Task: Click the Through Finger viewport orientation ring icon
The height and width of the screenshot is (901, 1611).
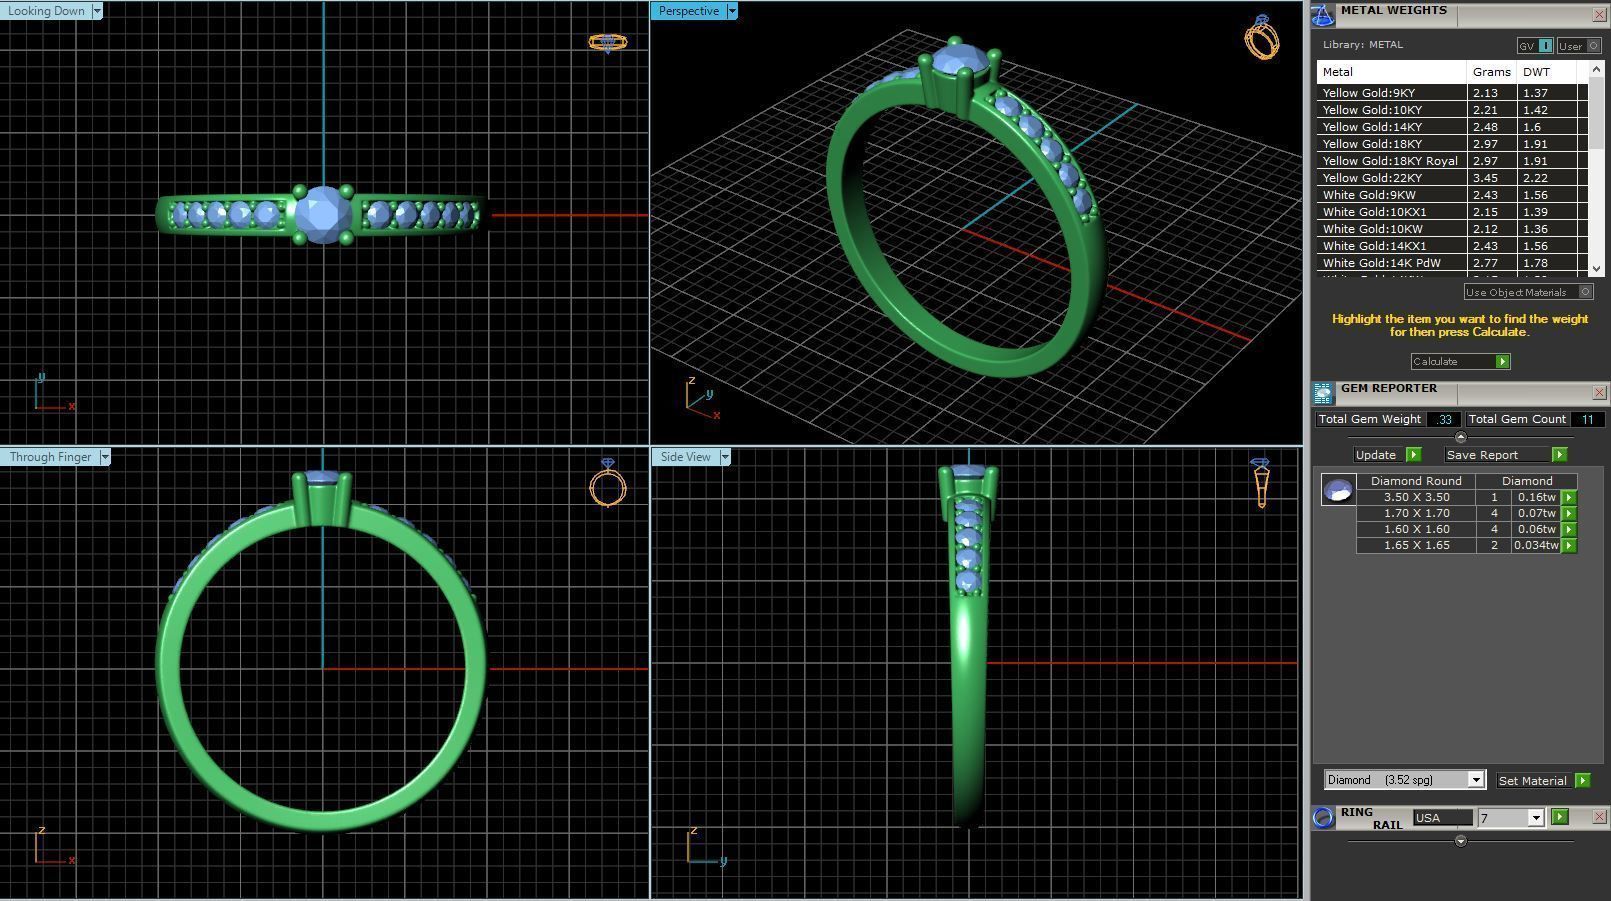Action: click(x=608, y=483)
